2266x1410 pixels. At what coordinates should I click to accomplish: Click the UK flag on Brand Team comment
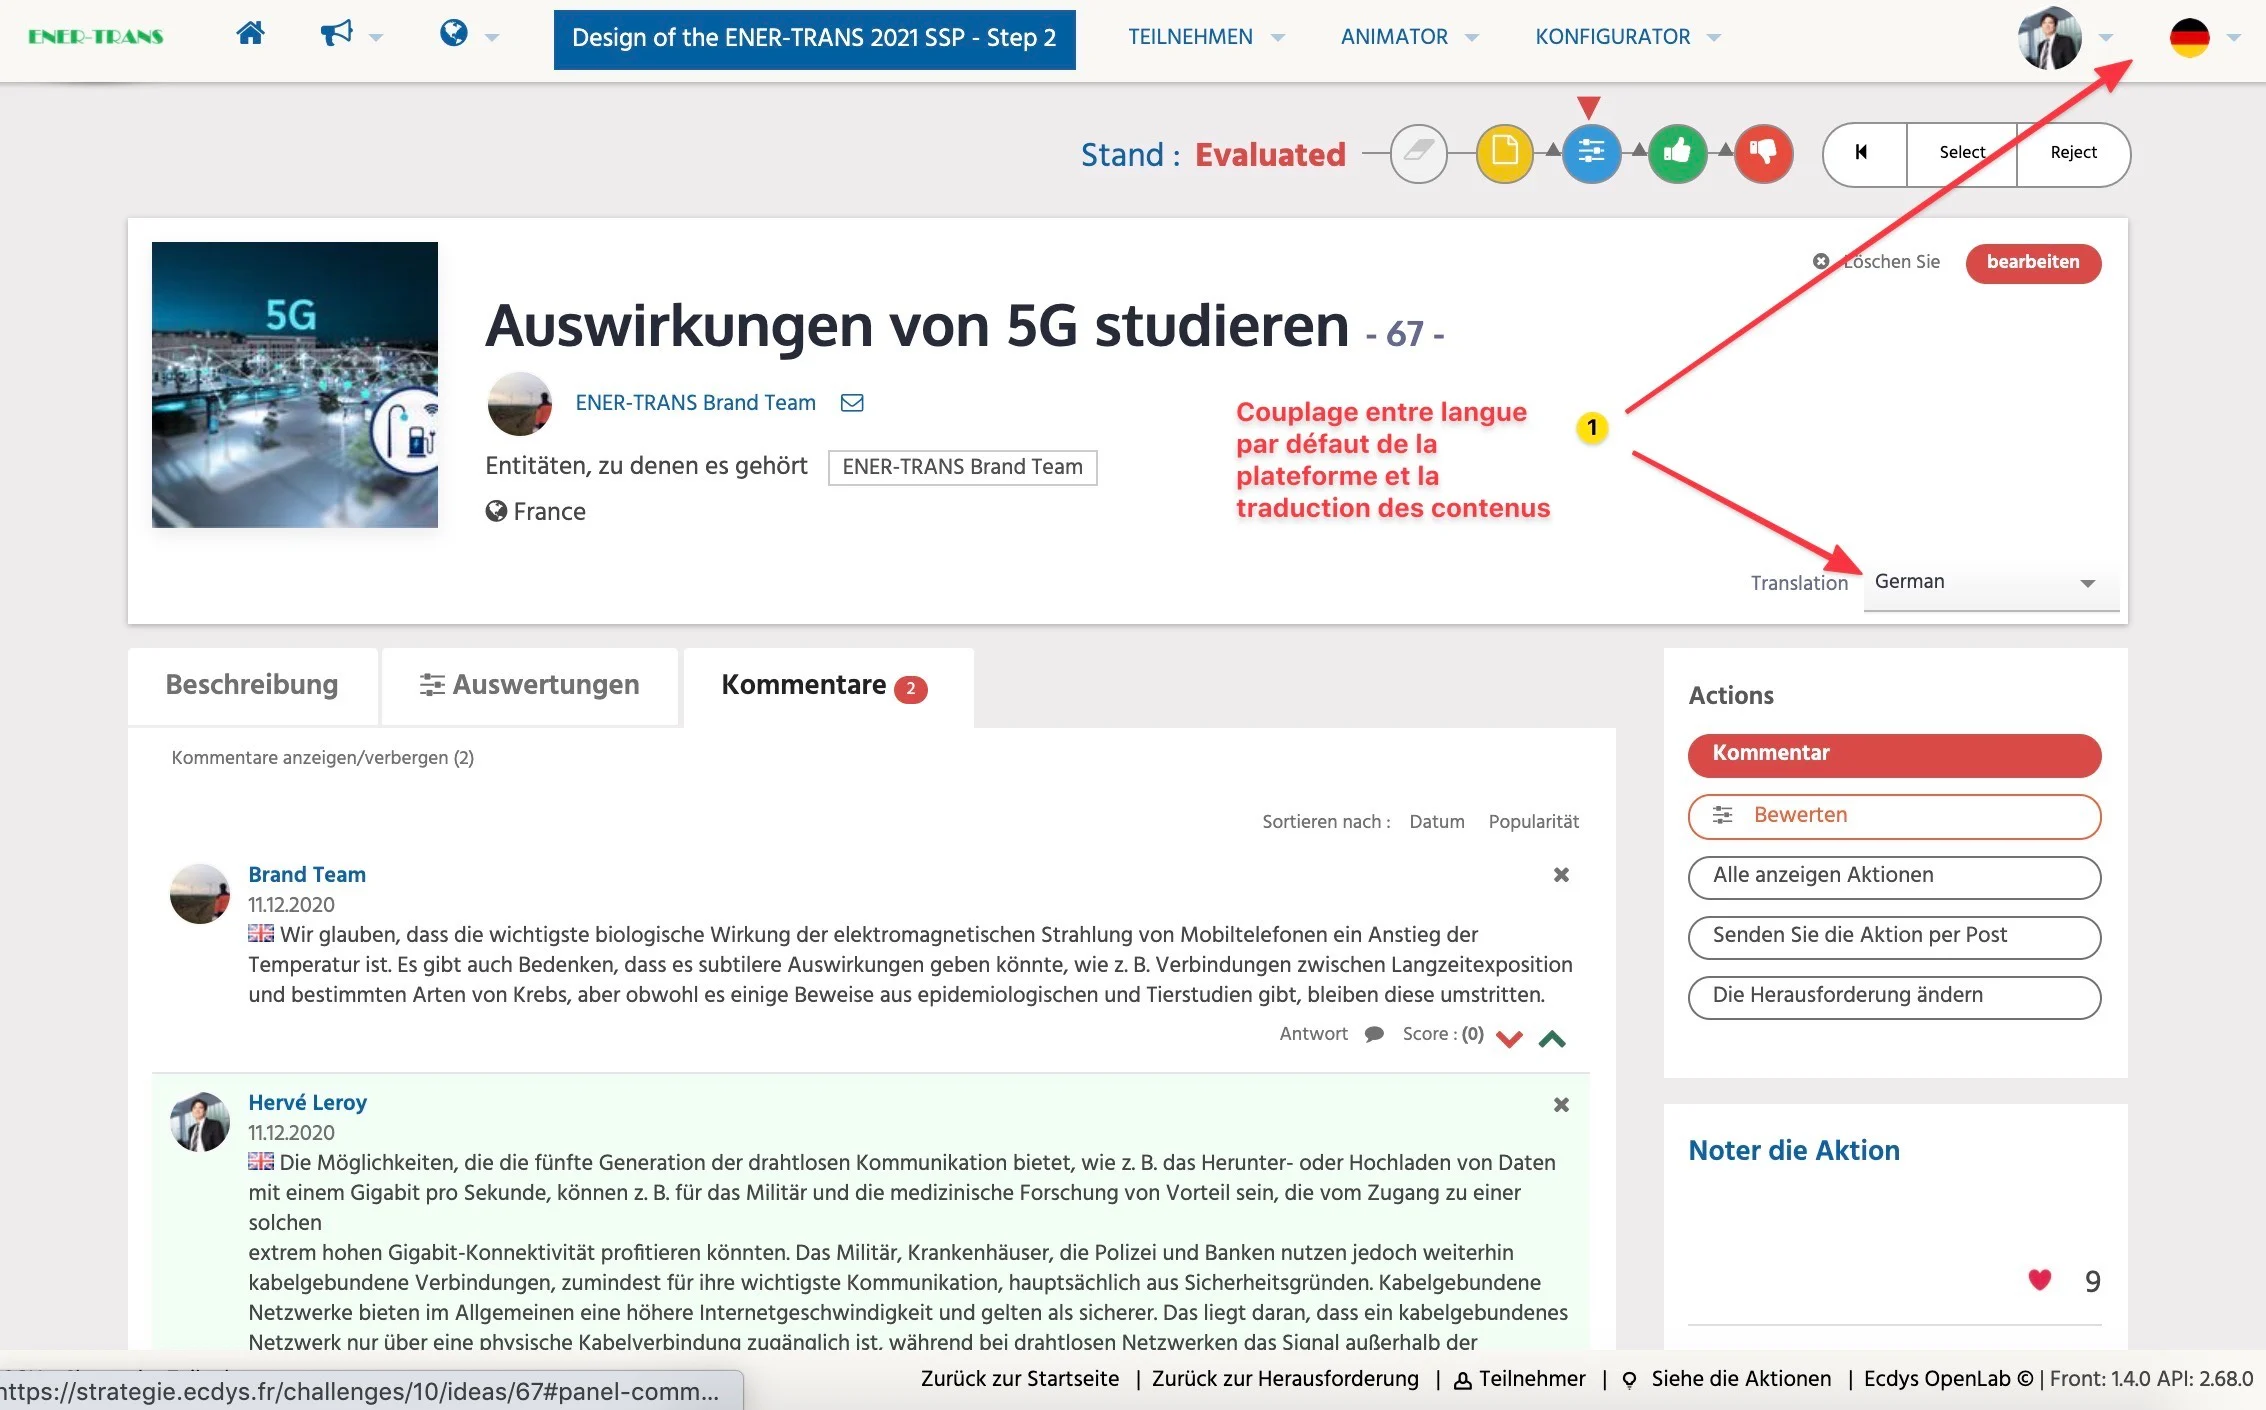[261, 934]
